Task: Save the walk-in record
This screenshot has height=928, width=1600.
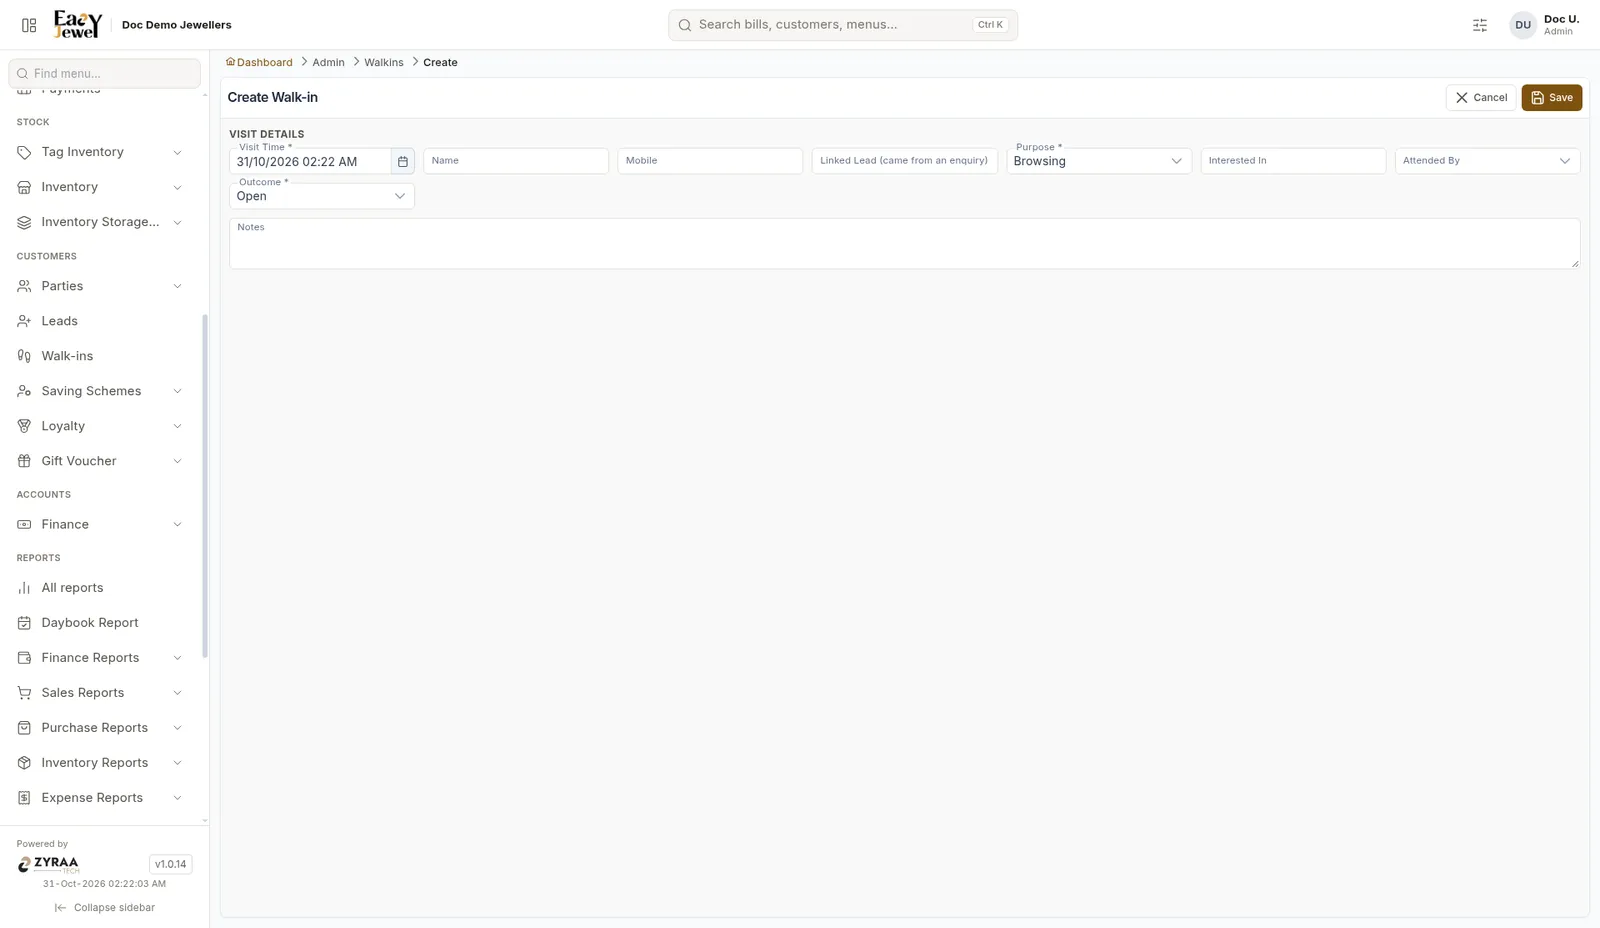Action: coord(1551,98)
